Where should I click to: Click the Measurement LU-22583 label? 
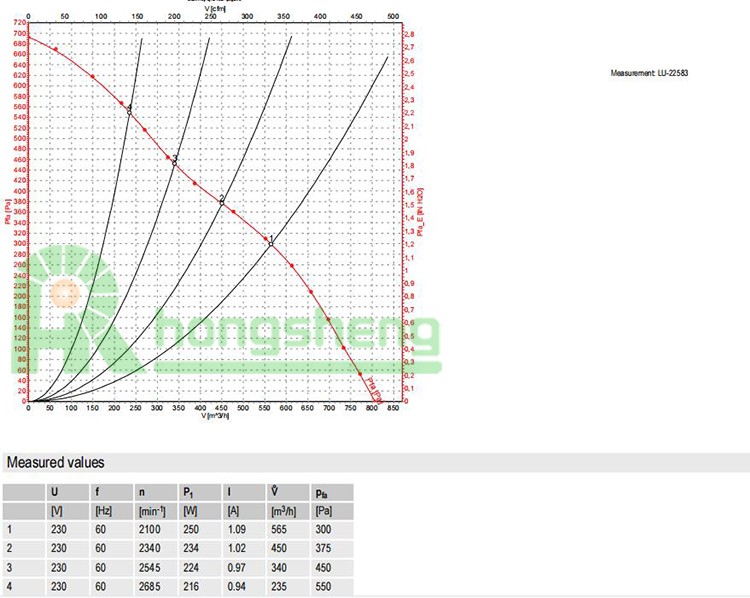(649, 73)
